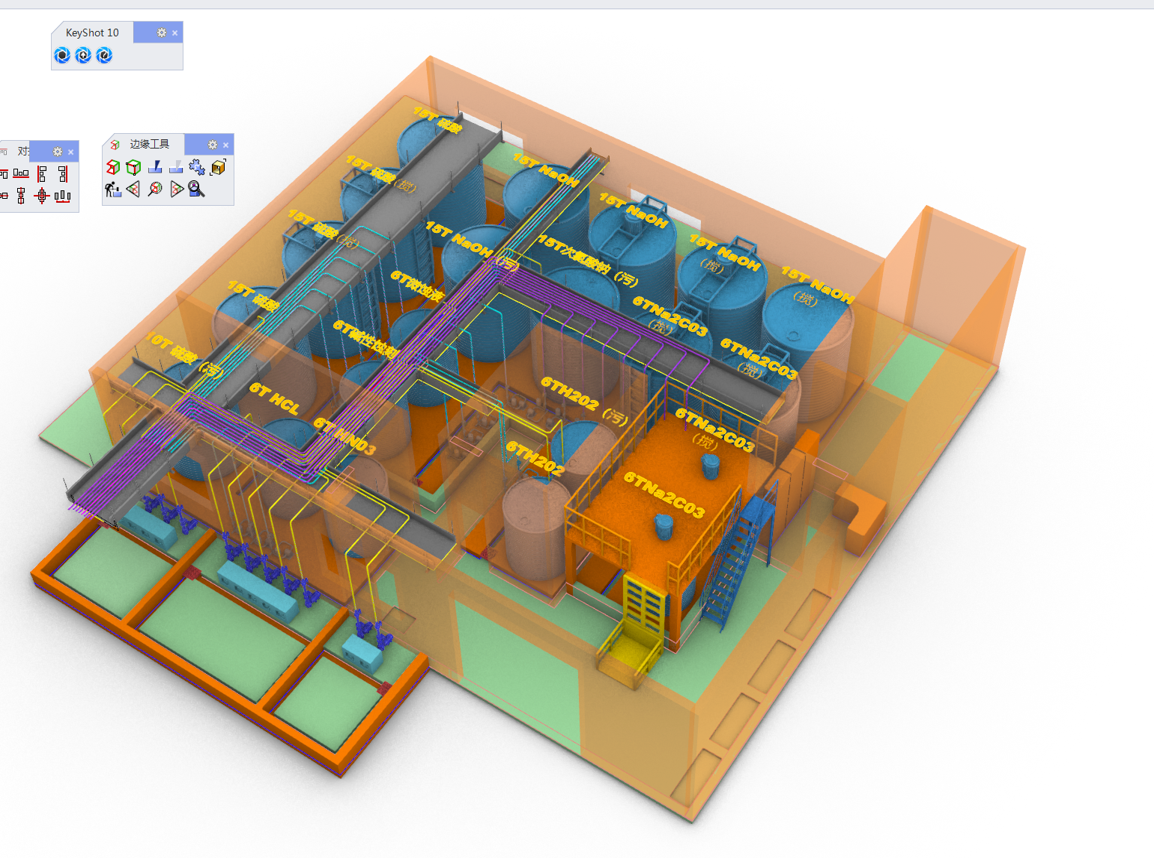Click the yellow cube rebuild edges icon

(x=218, y=167)
